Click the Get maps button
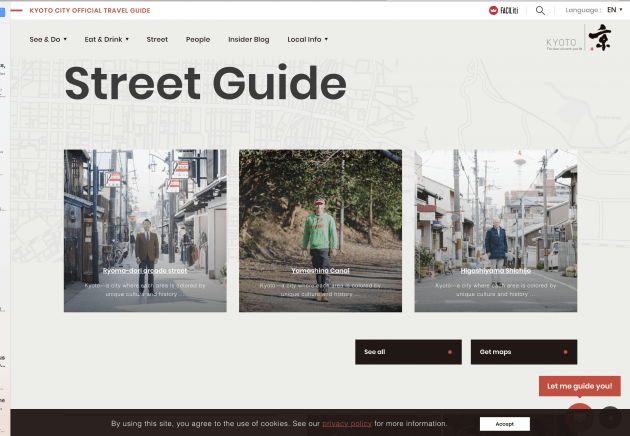The width and height of the screenshot is (630, 436). [x=524, y=352]
